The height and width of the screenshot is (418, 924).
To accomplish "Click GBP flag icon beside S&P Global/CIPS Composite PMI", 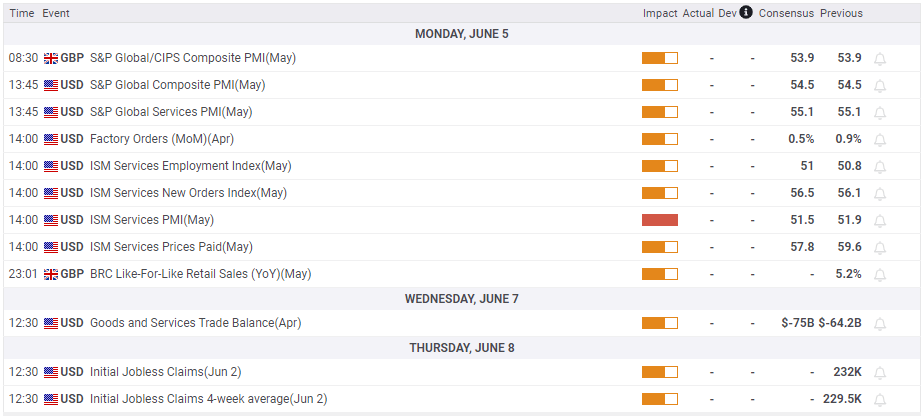I will pos(51,58).
